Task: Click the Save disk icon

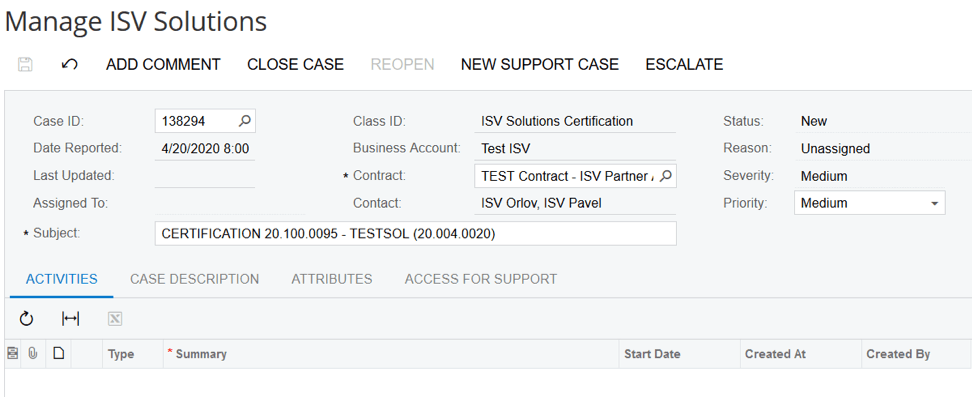Action: click(x=25, y=64)
